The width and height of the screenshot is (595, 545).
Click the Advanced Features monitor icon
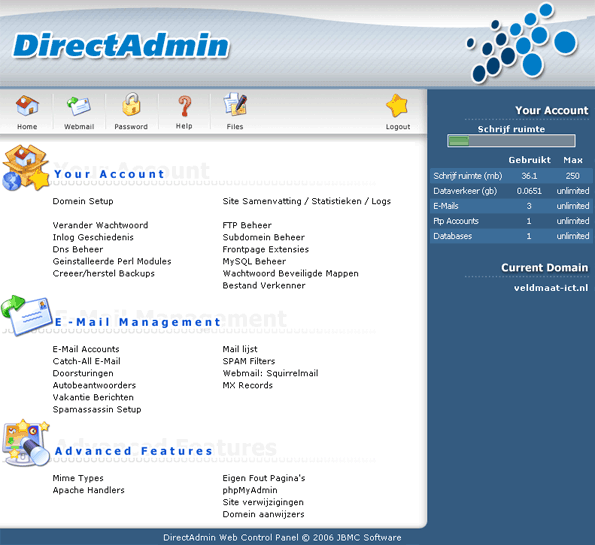point(26,443)
